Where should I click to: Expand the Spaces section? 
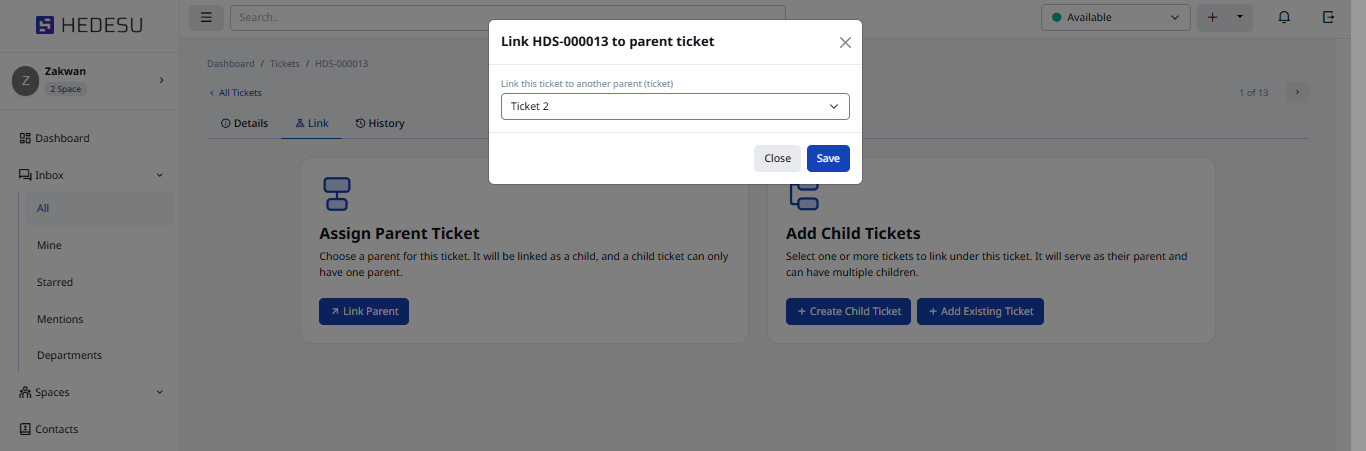159,392
